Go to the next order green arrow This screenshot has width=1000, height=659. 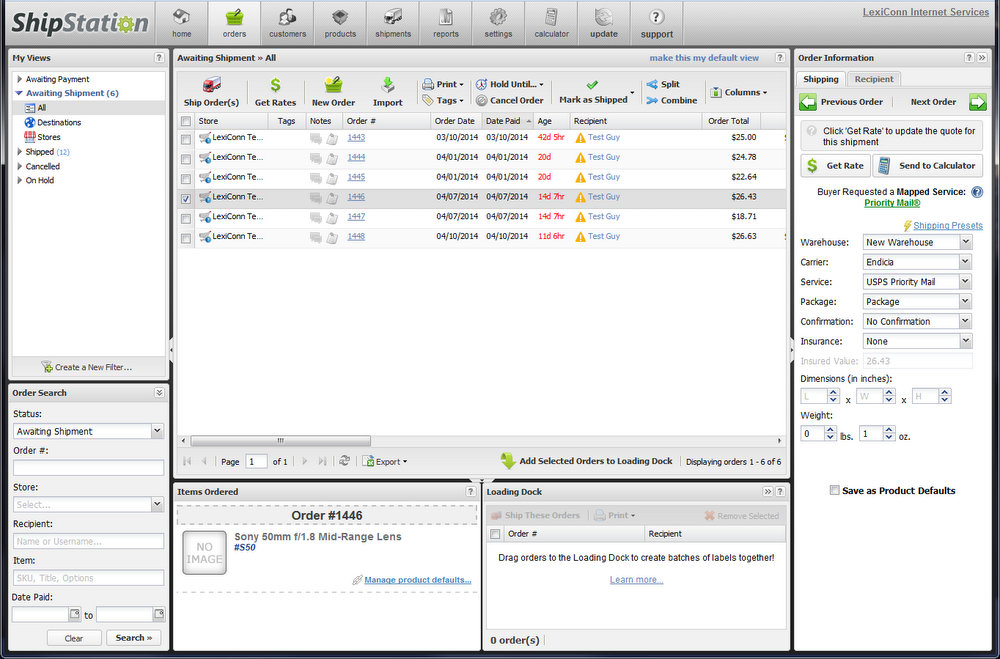click(x=978, y=101)
